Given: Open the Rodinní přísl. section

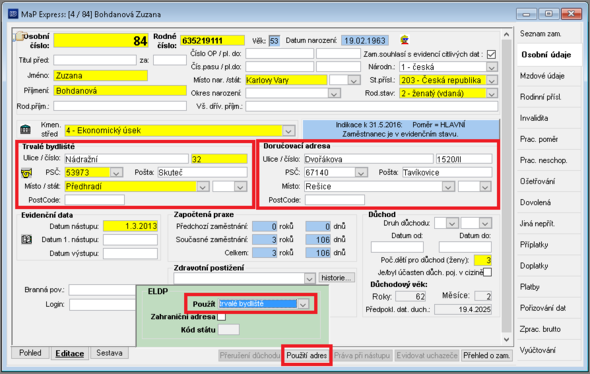Looking at the screenshot, I should tap(540, 97).
